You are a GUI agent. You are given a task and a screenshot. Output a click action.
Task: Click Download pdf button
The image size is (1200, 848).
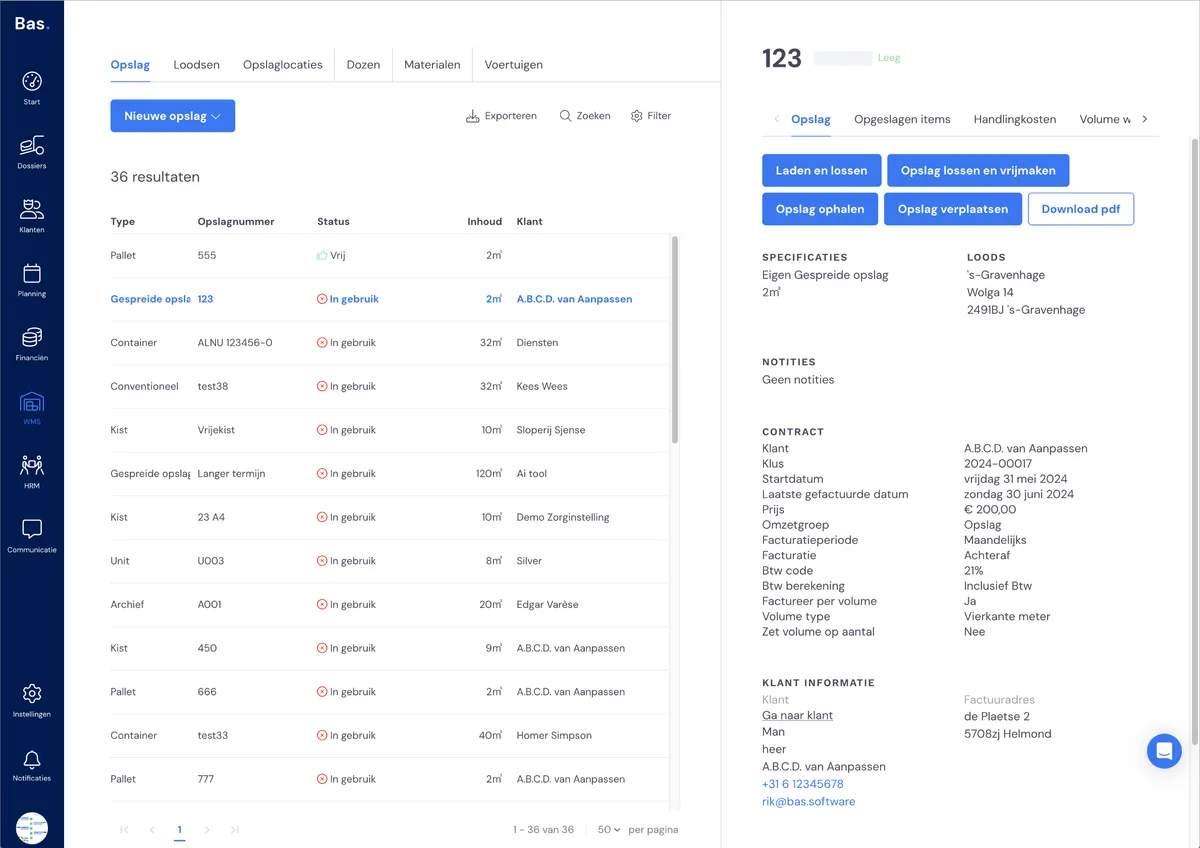coord(1081,209)
